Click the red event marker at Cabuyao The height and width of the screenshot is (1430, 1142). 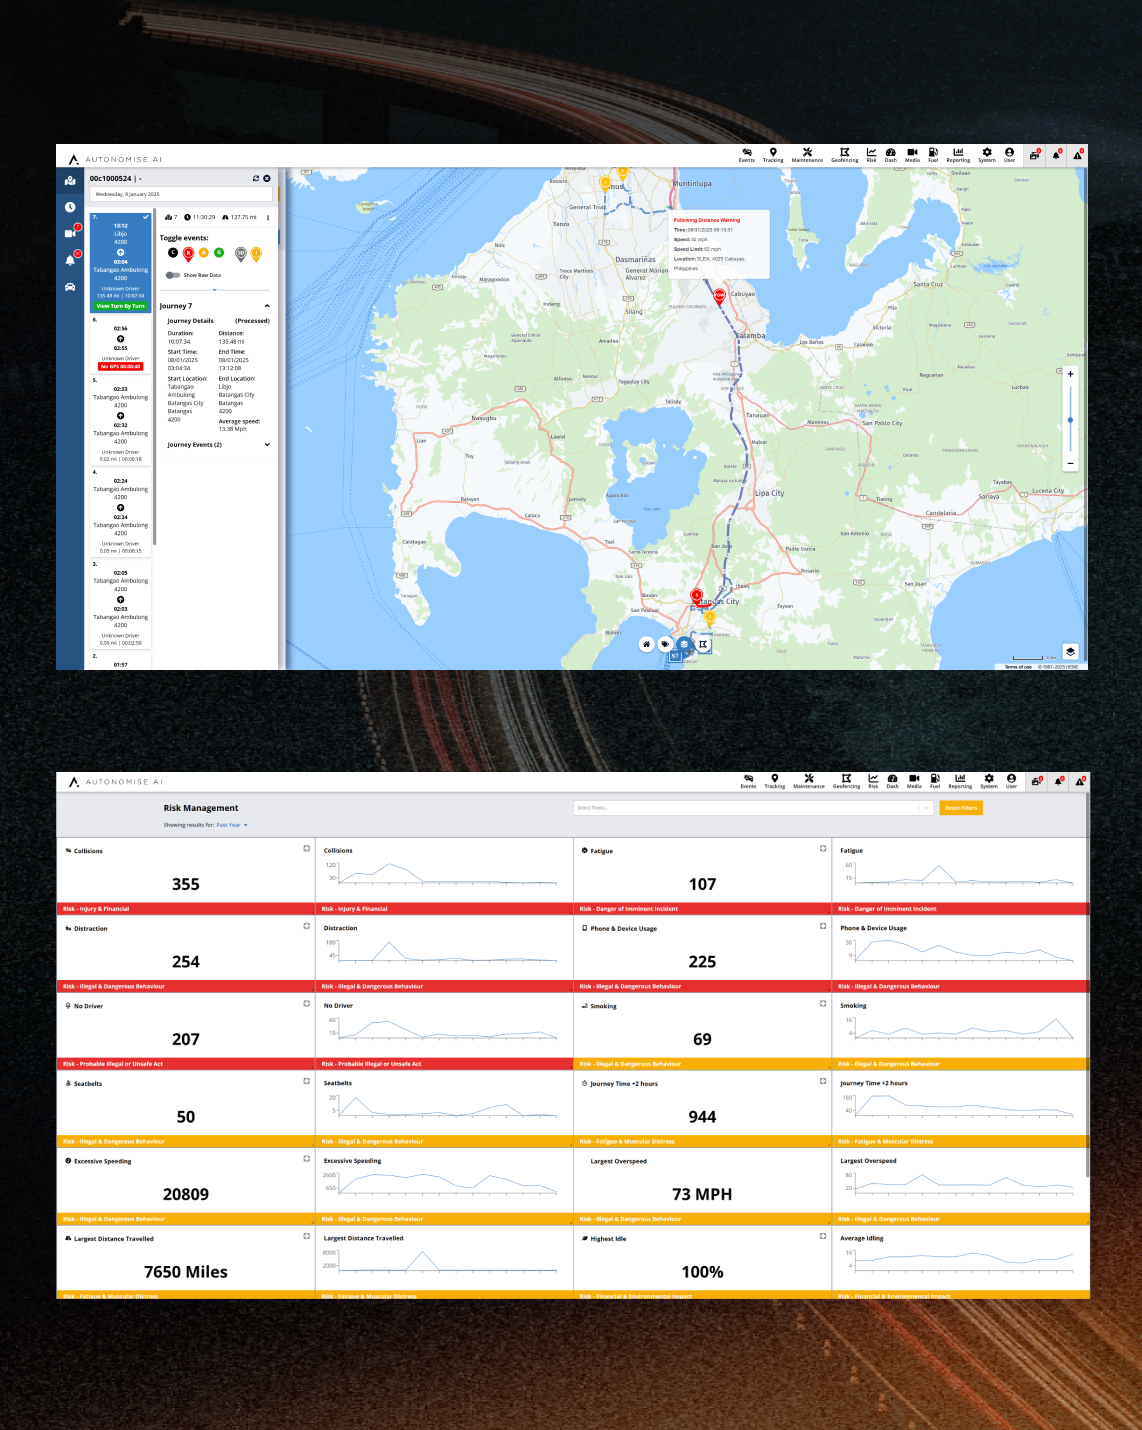click(x=719, y=296)
